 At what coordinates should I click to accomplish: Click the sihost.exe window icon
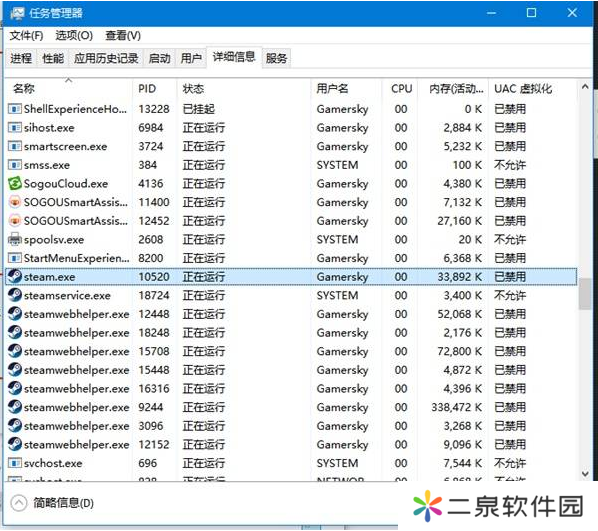pos(15,127)
